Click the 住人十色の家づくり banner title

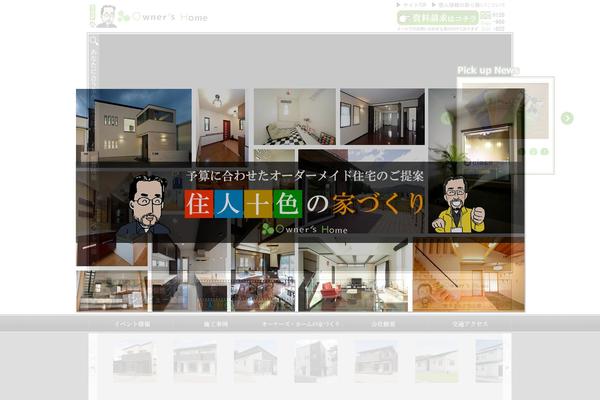305,204
